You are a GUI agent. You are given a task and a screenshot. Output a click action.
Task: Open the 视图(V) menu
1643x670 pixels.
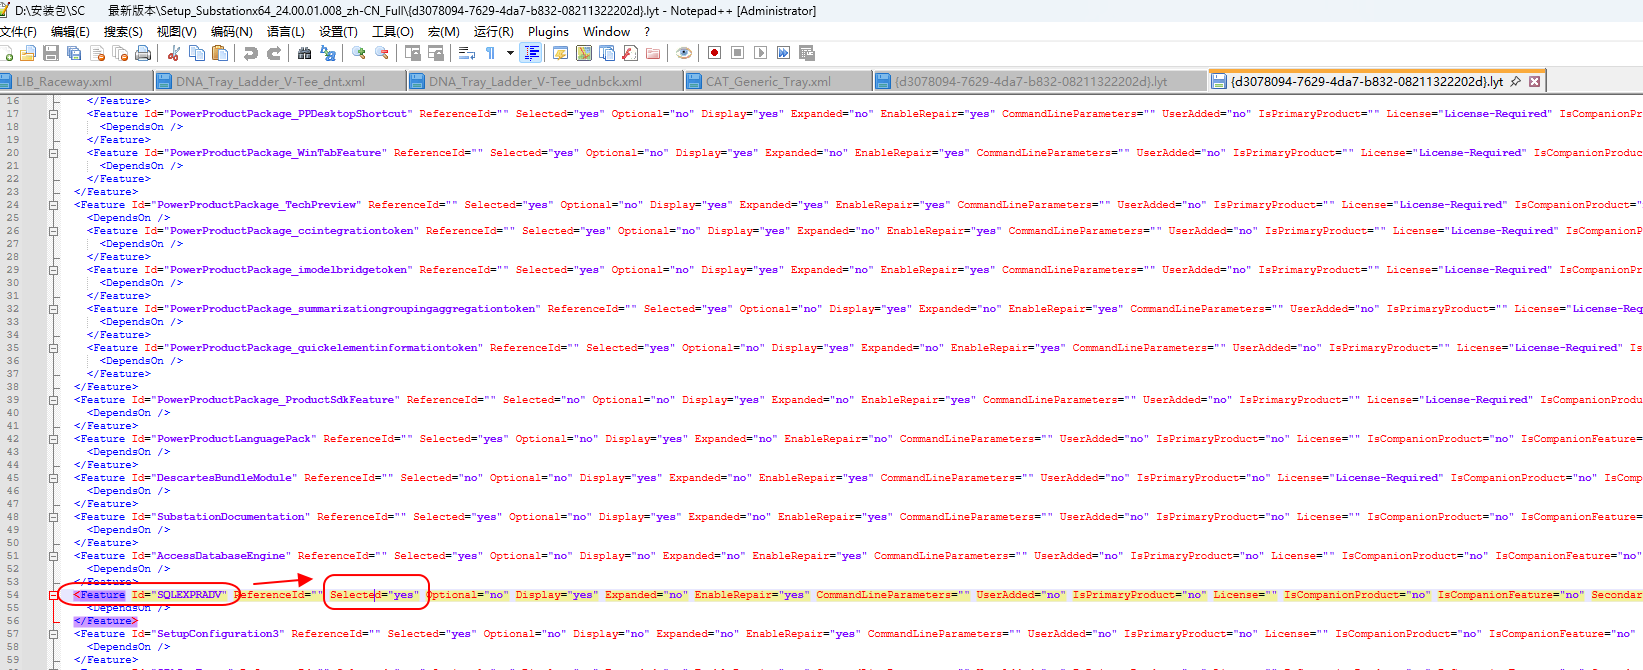click(x=176, y=32)
